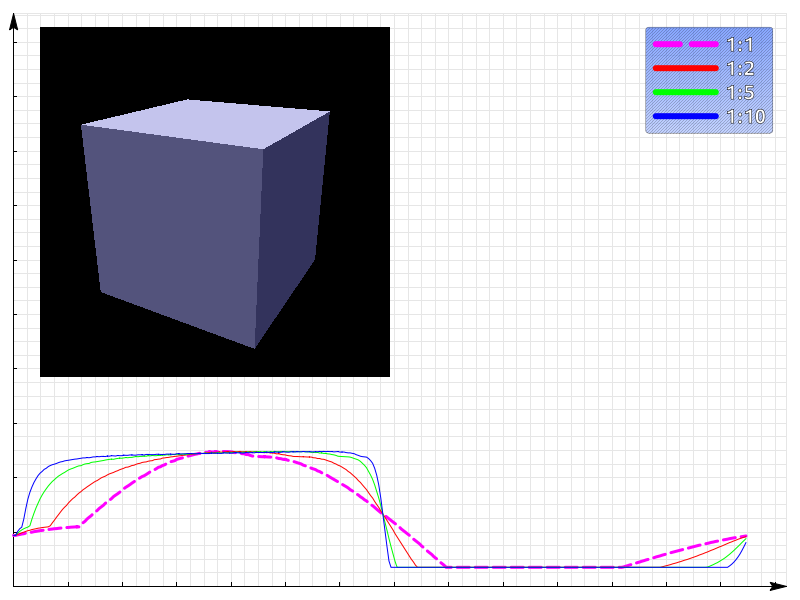Click the kink on the magenta dashed curve

(80, 526)
